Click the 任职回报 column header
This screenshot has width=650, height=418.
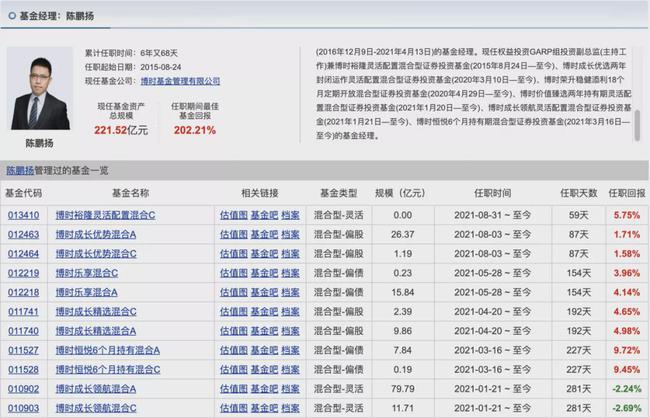point(627,193)
